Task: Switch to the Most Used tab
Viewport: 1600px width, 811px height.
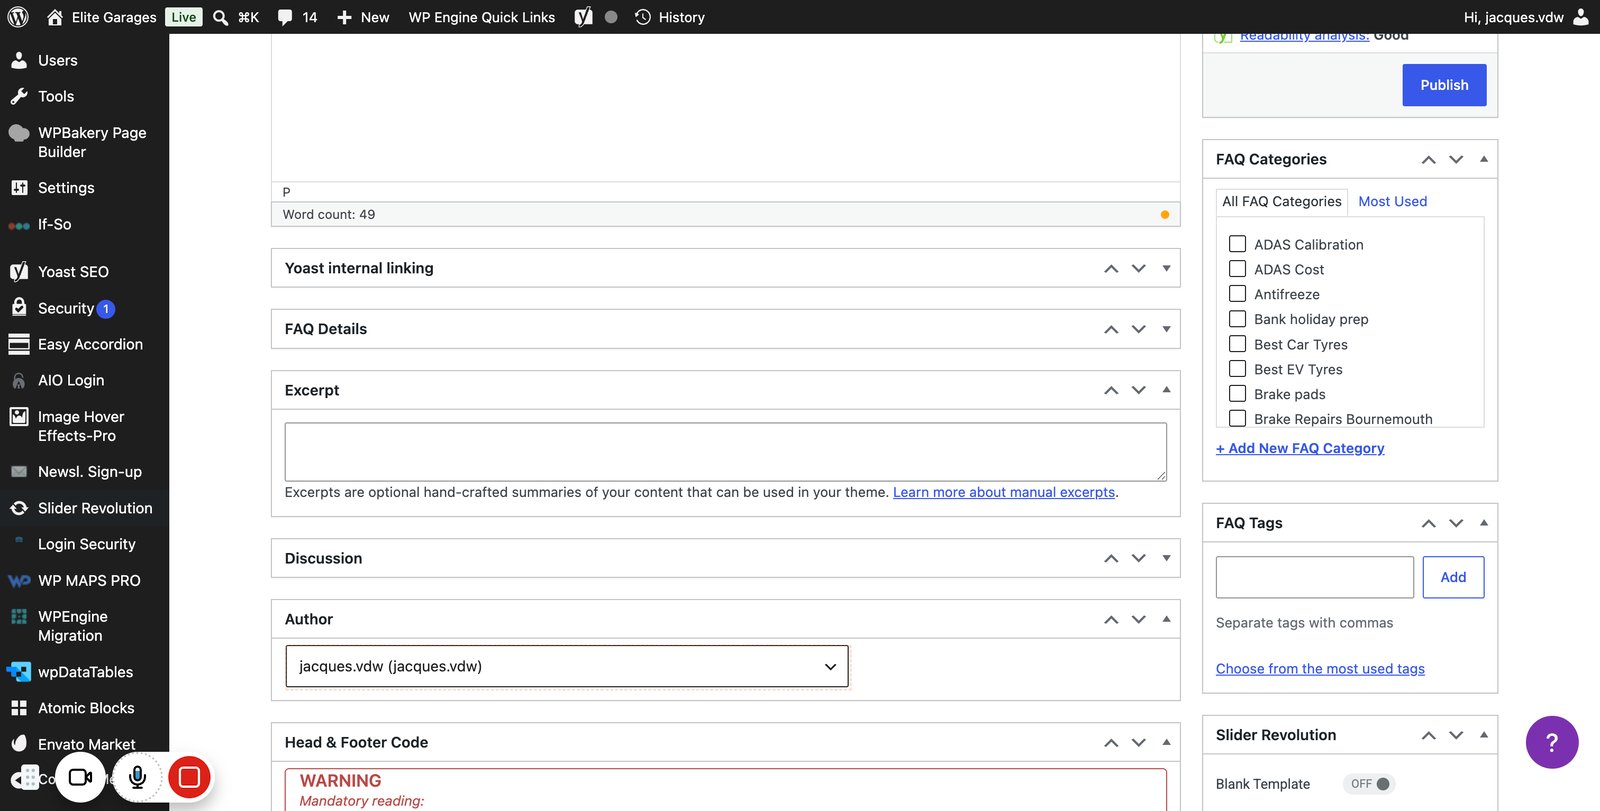Action: [1393, 201]
